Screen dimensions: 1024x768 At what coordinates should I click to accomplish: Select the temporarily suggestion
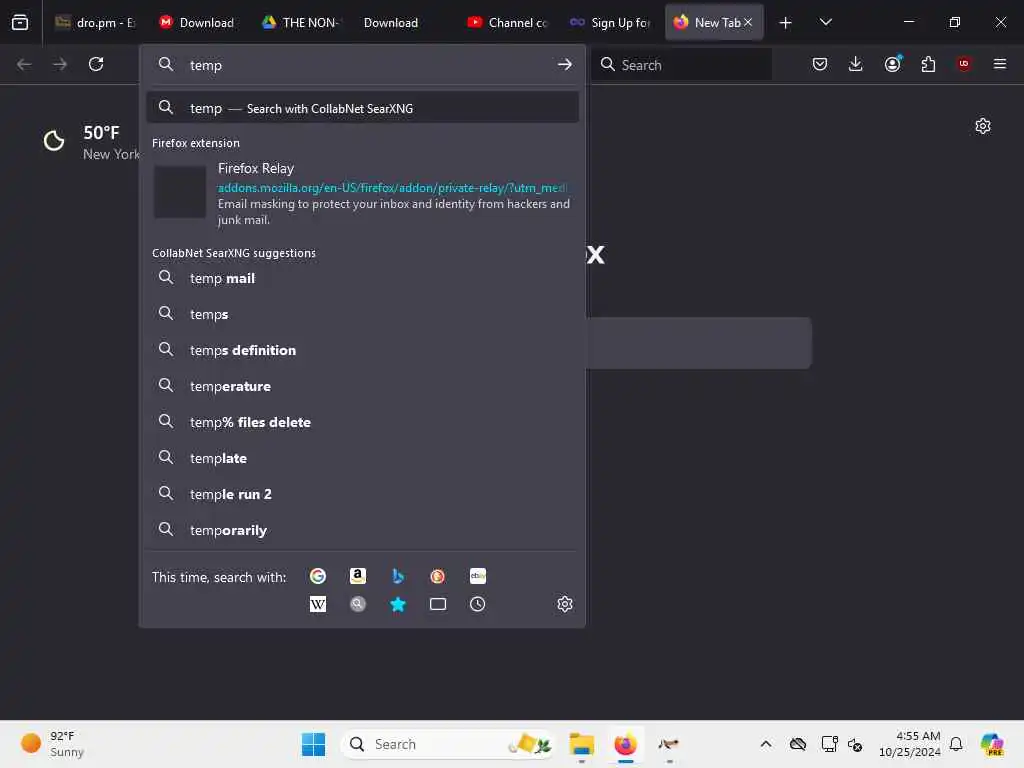(362, 530)
